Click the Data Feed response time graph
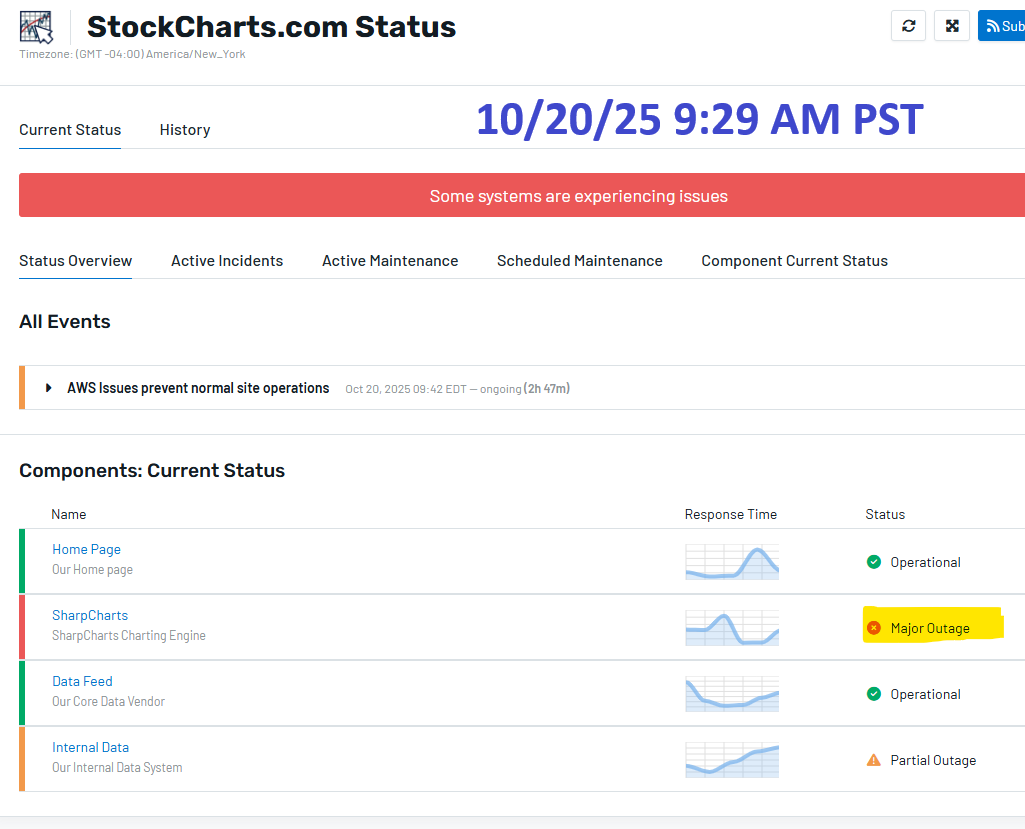 (732, 694)
